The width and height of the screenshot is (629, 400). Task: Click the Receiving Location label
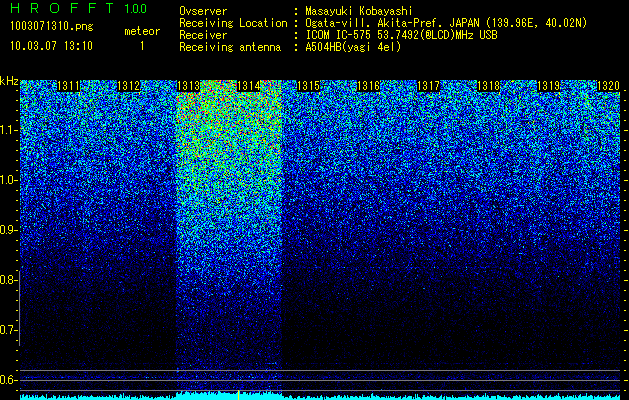pyautogui.click(x=233, y=23)
